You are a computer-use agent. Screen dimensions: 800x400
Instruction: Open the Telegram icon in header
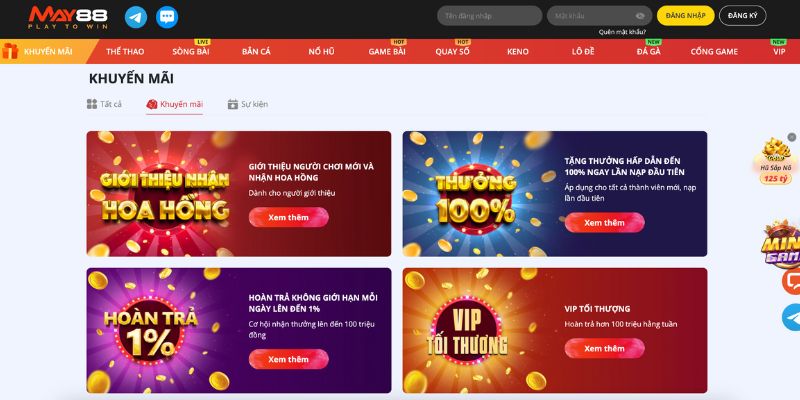[x=136, y=17]
